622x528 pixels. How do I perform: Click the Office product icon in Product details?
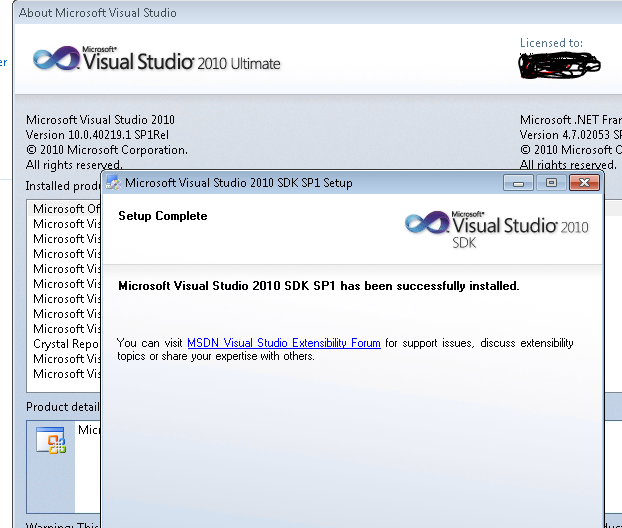(x=50, y=441)
